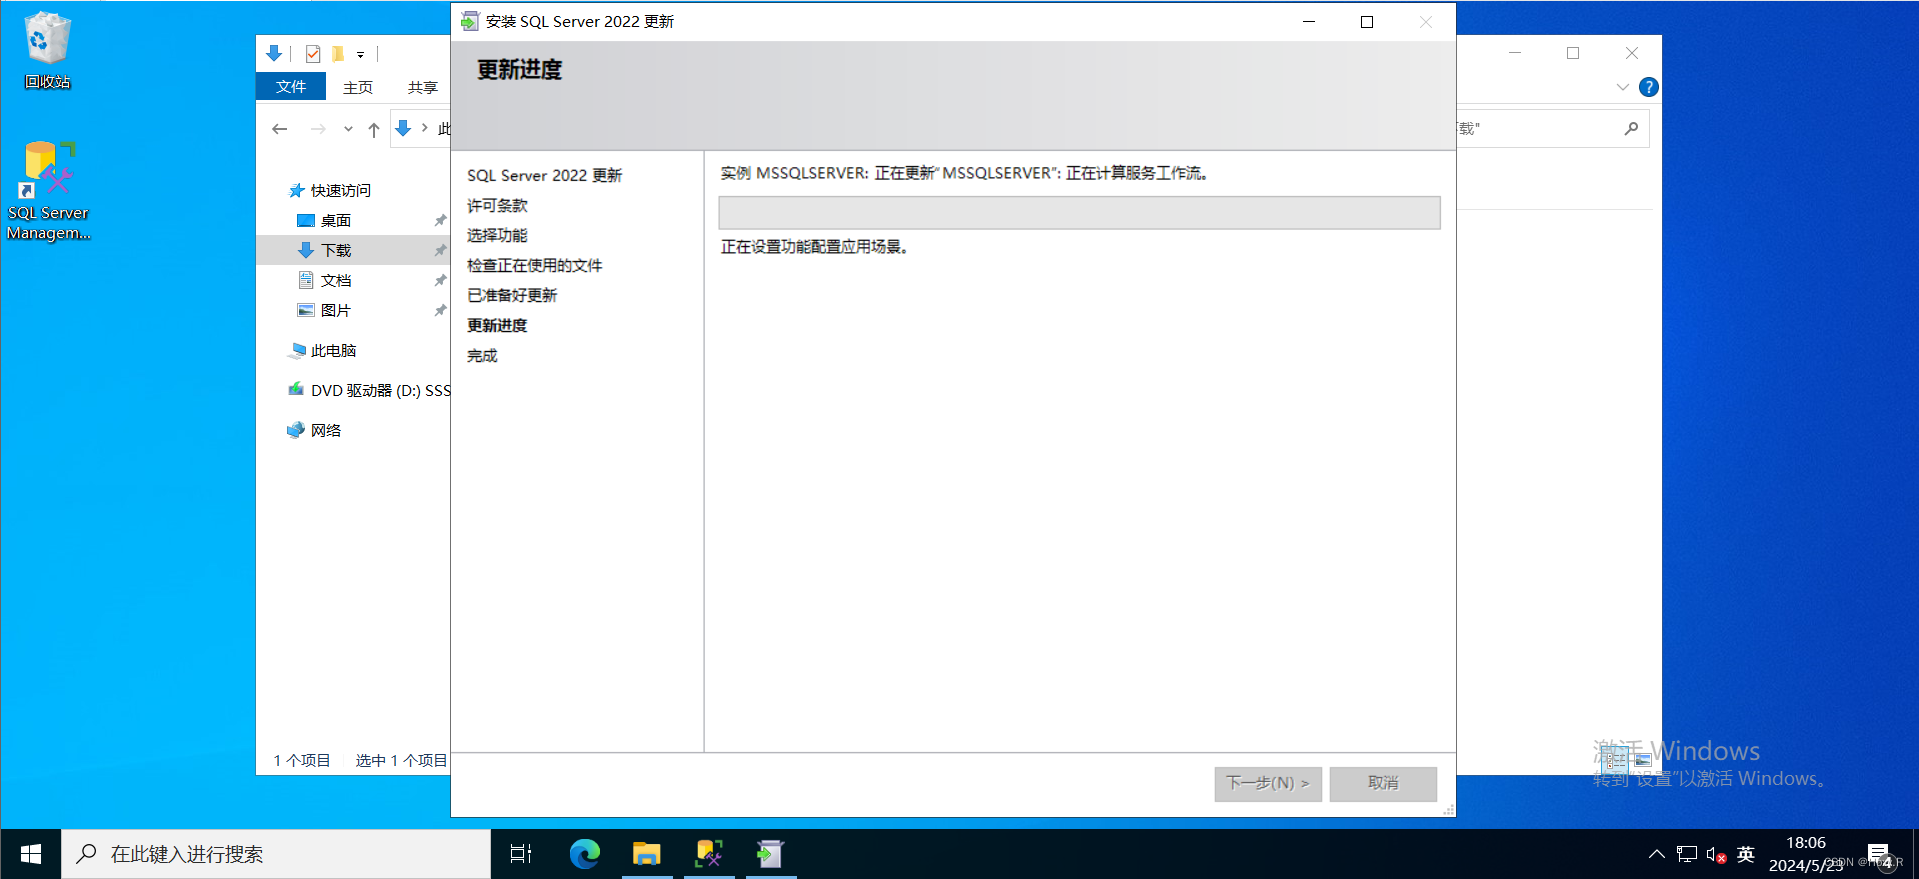Switch to the SQL Server installer taskbar icon
Viewport: 1919px width, 879px height.
pyautogui.click(x=770, y=854)
